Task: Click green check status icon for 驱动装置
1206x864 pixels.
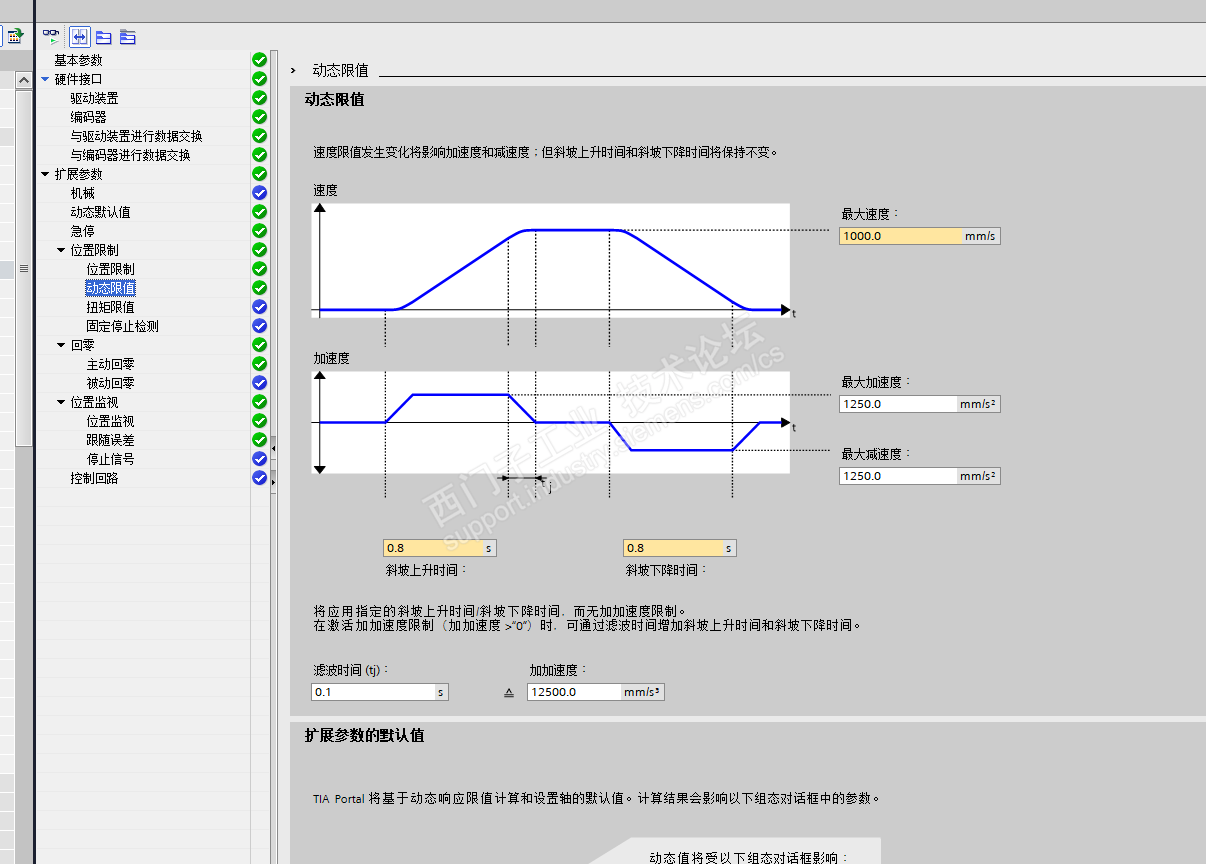Action: coord(259,98)
